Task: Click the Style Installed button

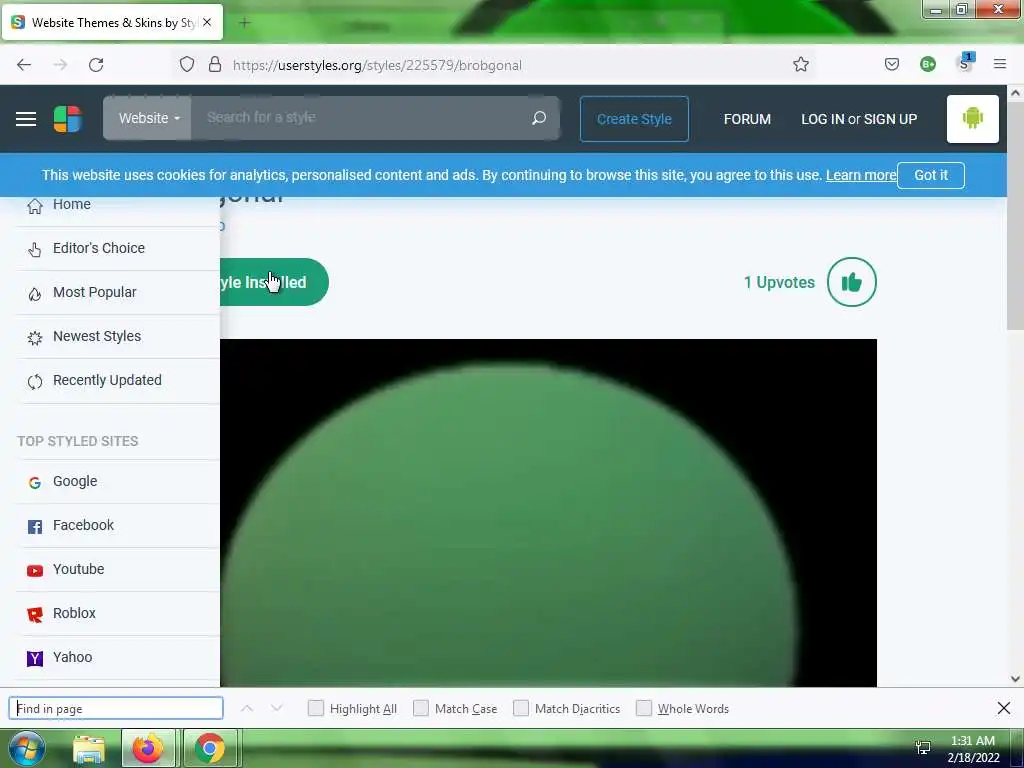Action: point(274,282)
